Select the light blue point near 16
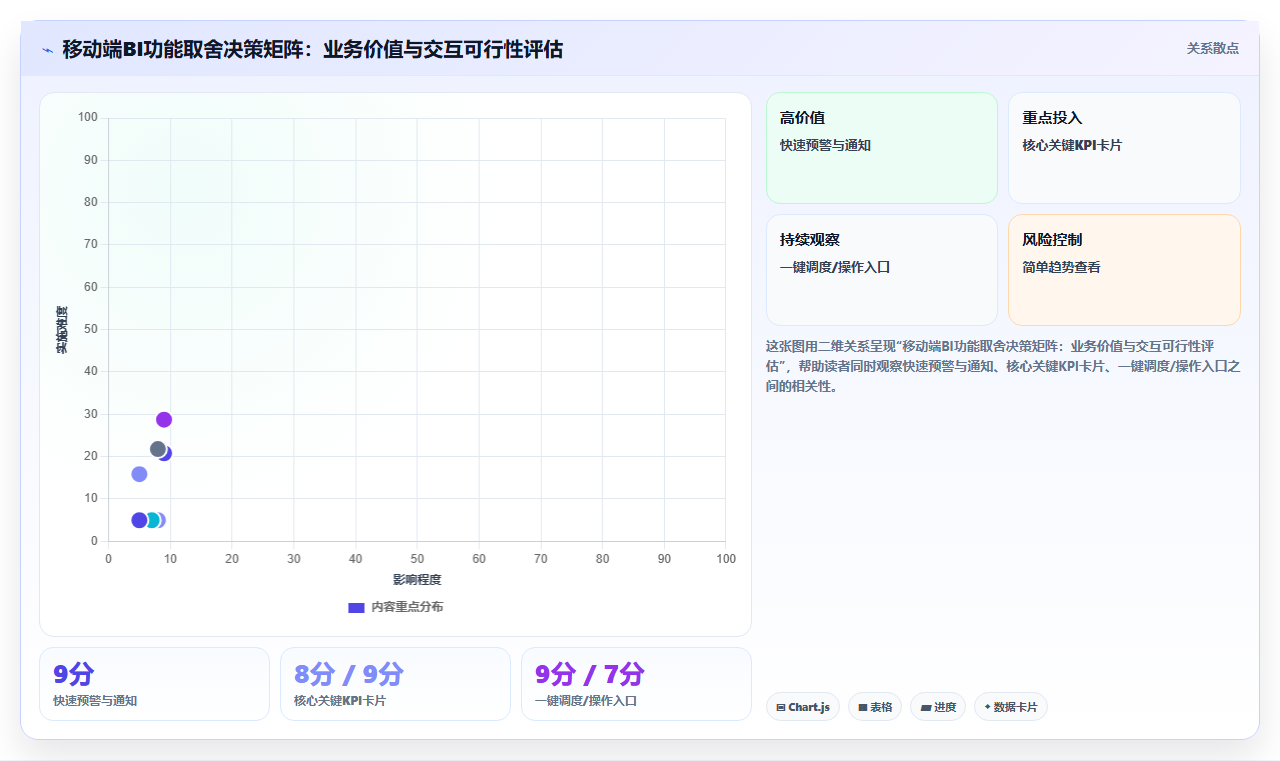 [x=139, y=474]
